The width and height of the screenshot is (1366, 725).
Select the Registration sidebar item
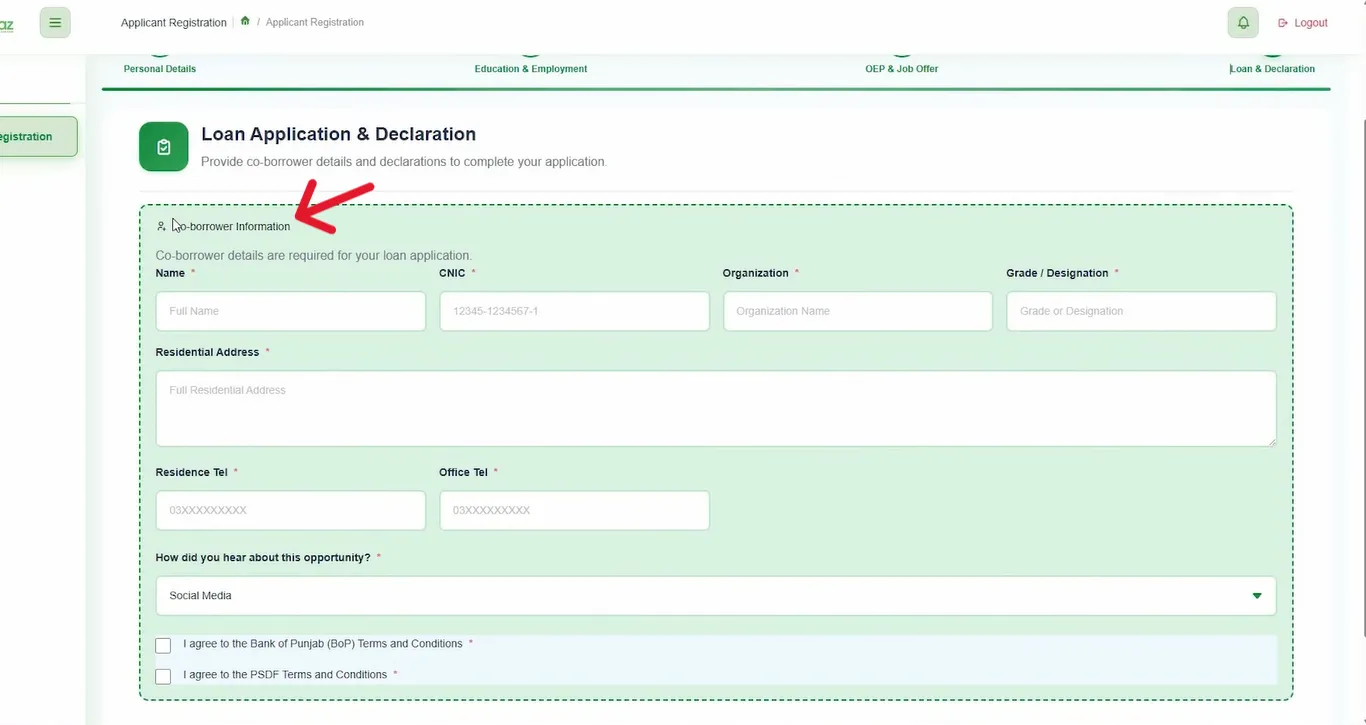click(38, 137)
